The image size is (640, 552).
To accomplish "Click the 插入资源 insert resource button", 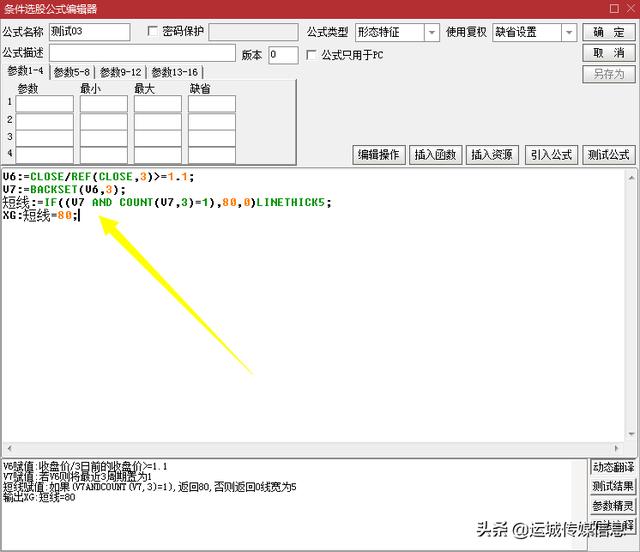I will coord(492,155).
